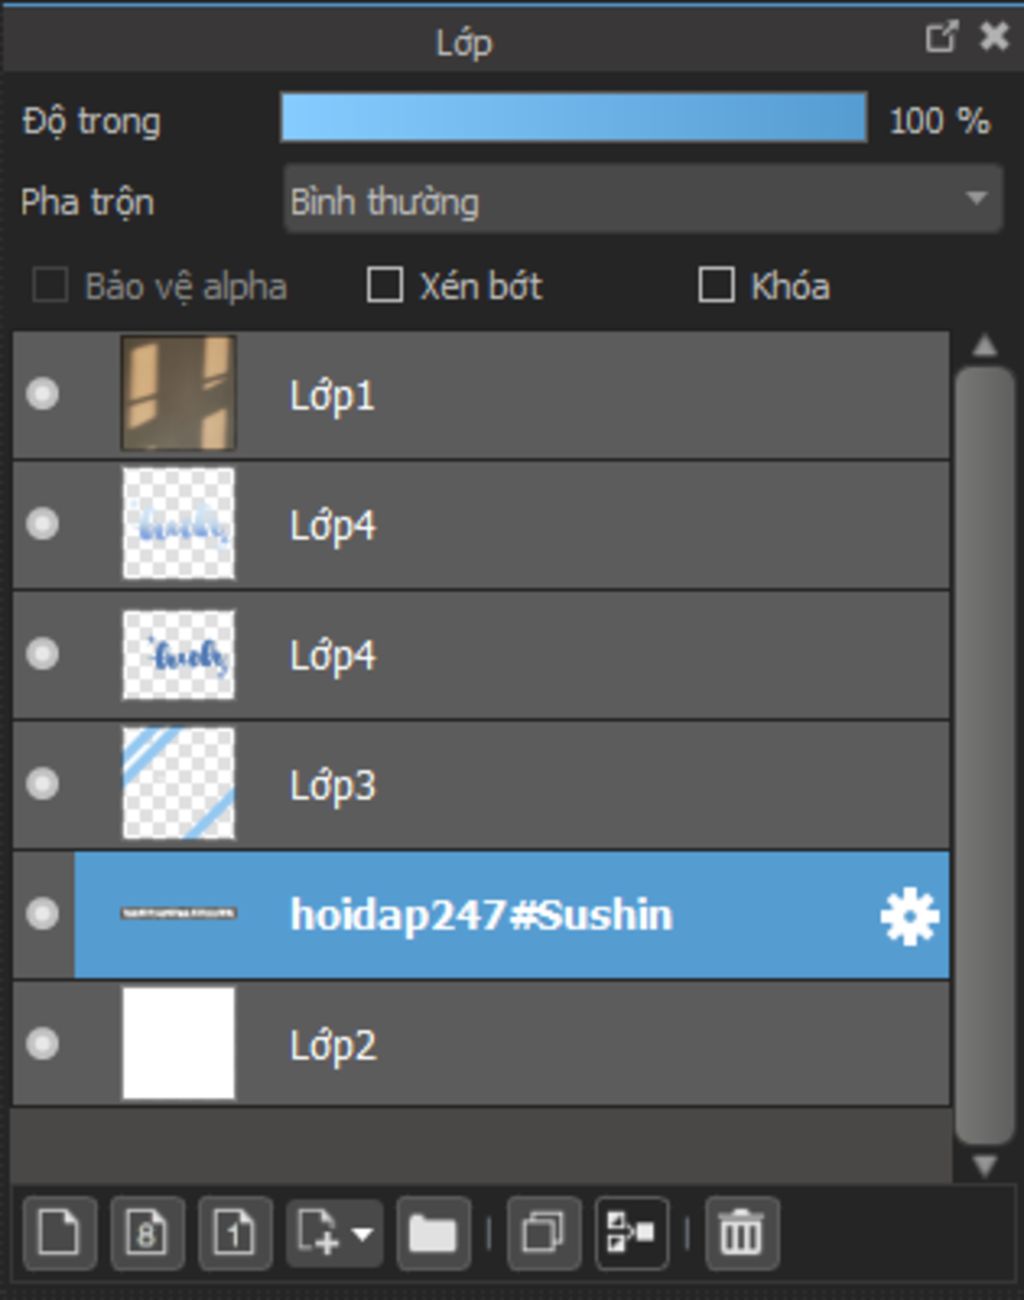Expand the add-layer dropdown arrow
The width and height of the screenshot is (1024, 1300).
point(363,1233)
